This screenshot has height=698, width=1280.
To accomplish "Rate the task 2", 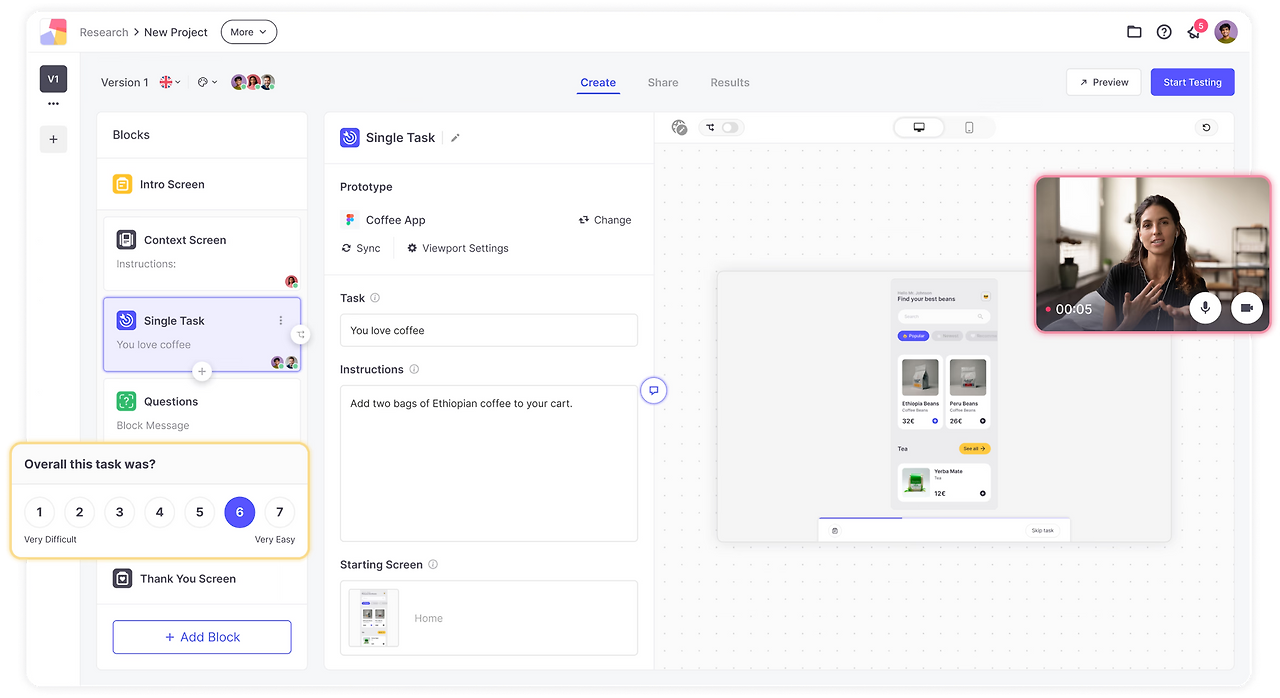I will coord(79,512).
